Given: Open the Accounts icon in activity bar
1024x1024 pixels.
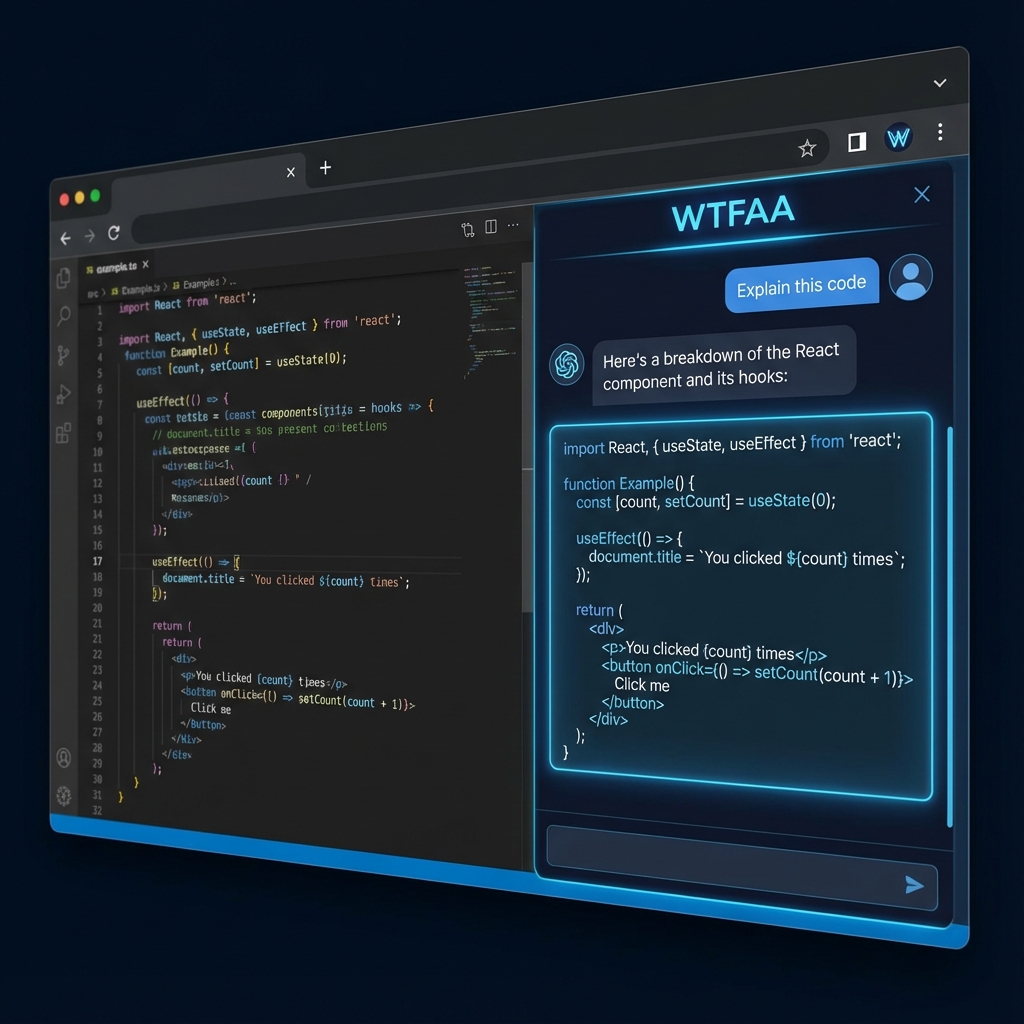Looking at the screenshot, I should tap(64, 758).
